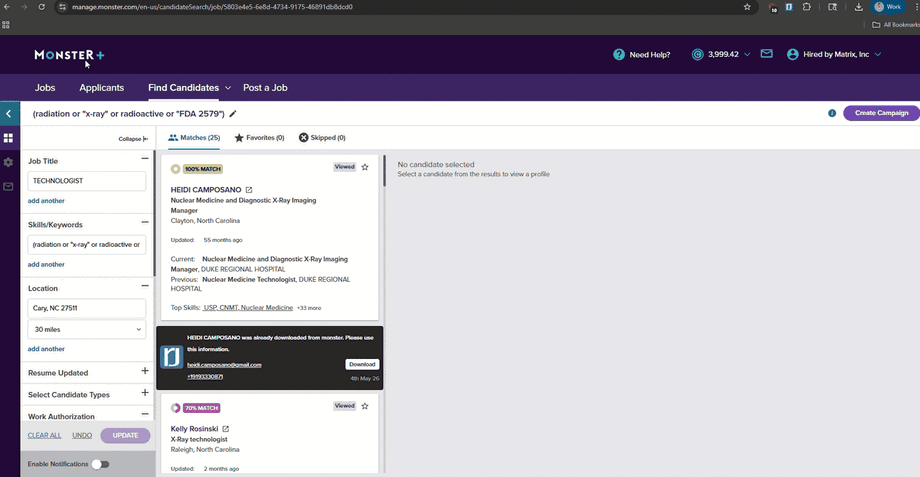This screenshot has width=920, height=477.
Task: Open the Hired by Matrix, Inc account menu
Action: pos(836,55)
